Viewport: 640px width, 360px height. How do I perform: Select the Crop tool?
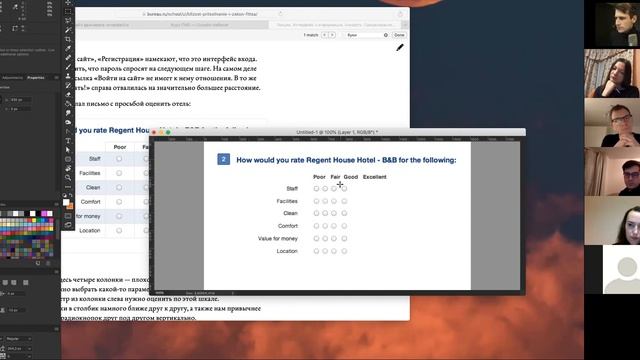tap(68, 39)
